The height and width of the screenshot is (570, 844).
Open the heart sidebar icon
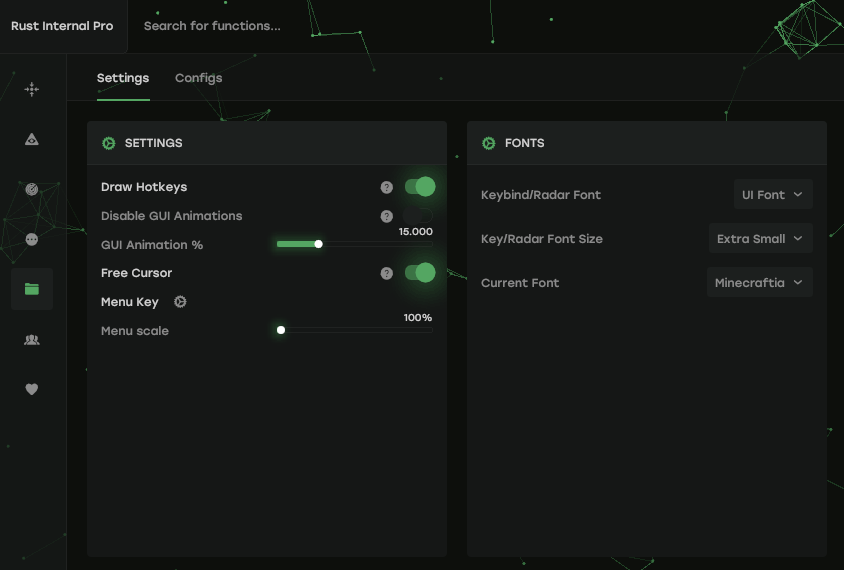coord(32,389)
